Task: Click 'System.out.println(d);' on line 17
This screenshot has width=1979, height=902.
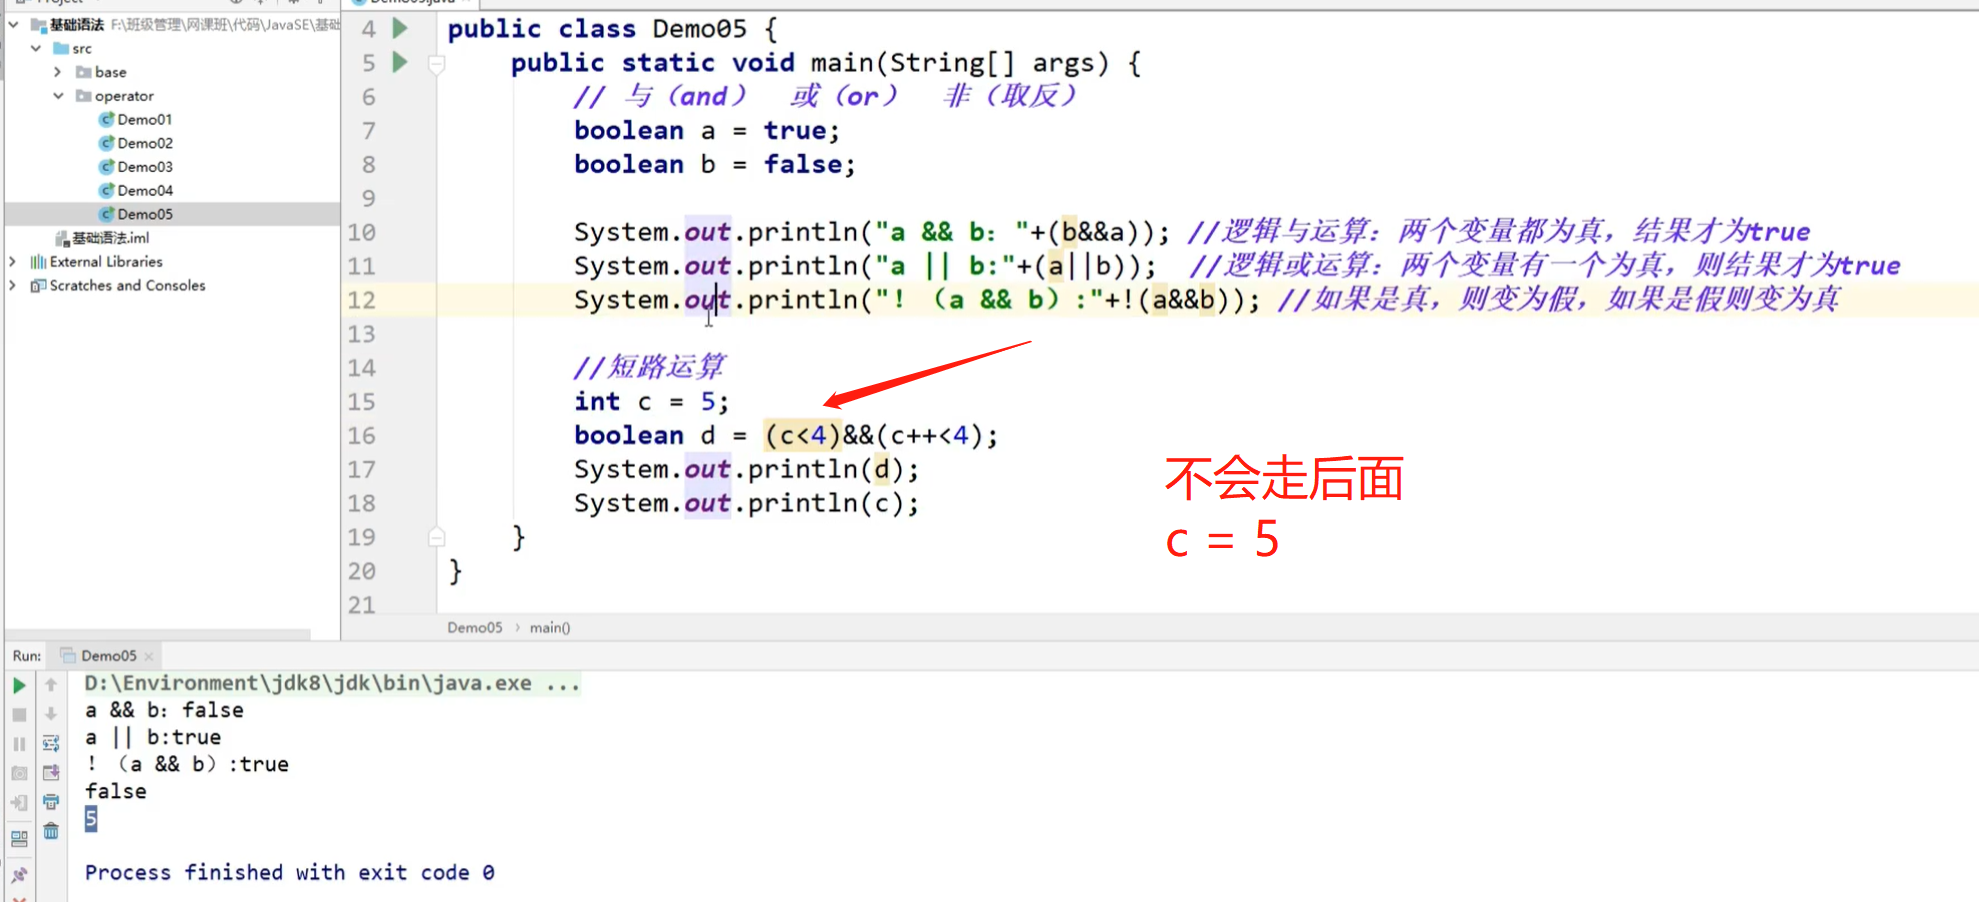Action: (x=746, y=469)
